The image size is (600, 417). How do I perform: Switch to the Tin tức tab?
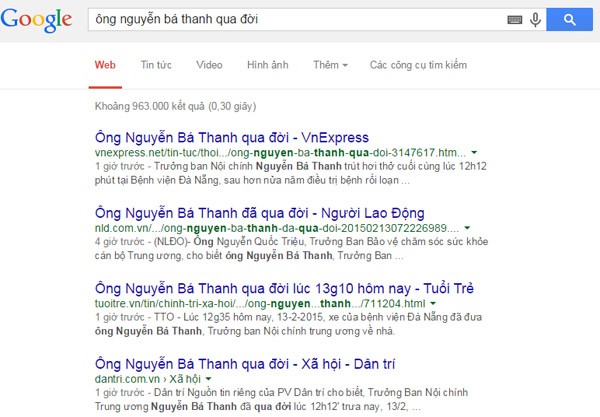156,65
